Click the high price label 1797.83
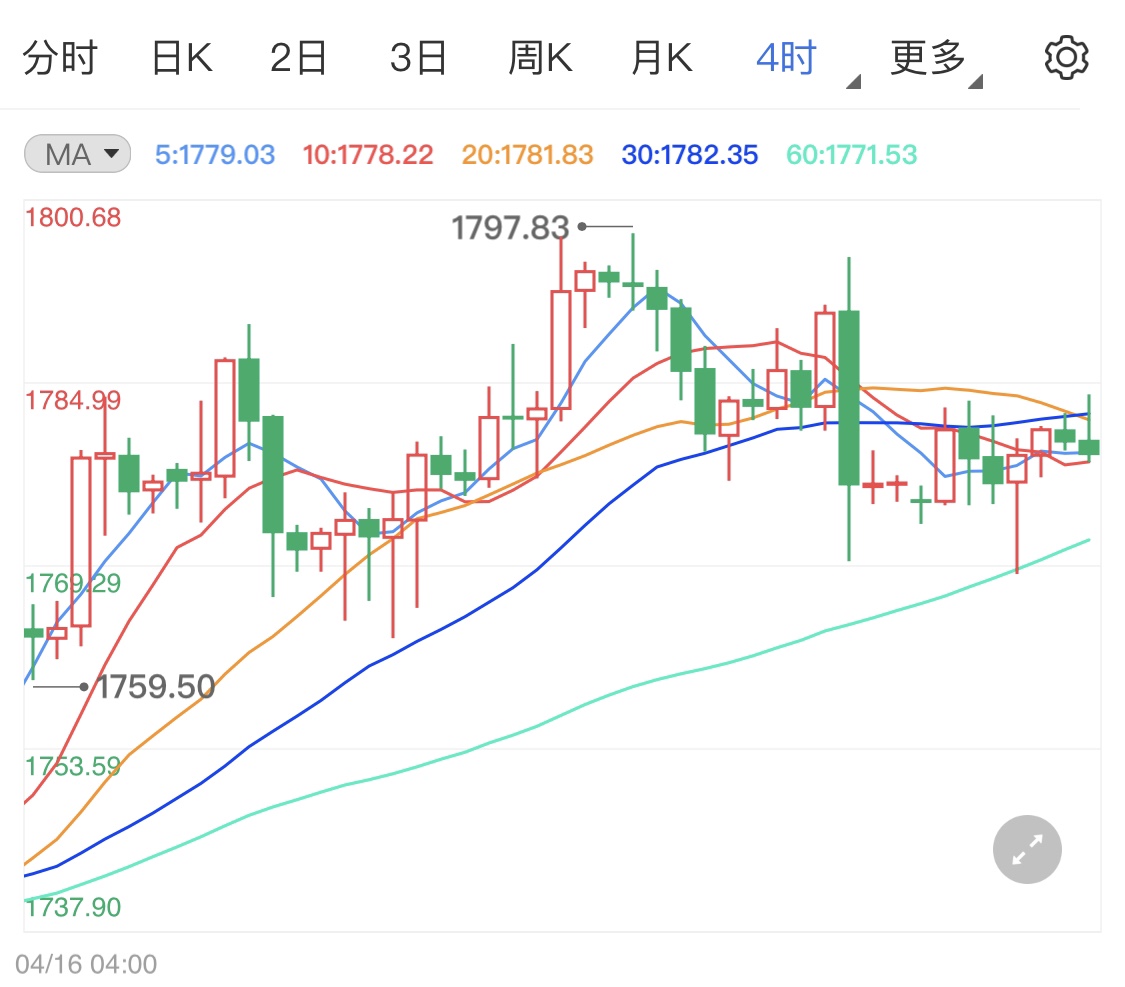This screenshot has width=1125, height=987. [x=510, y=228]
